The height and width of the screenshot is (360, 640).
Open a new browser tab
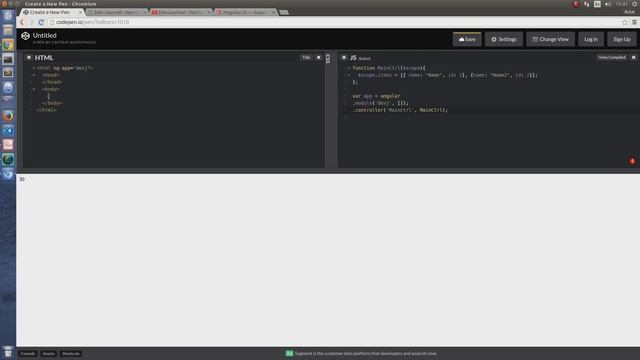coord(284,12)
